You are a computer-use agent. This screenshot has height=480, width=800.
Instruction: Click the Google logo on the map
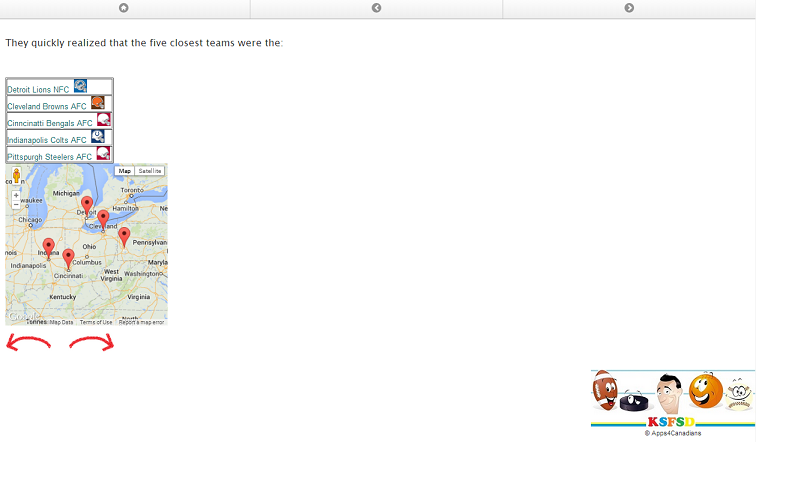[23, 317]
